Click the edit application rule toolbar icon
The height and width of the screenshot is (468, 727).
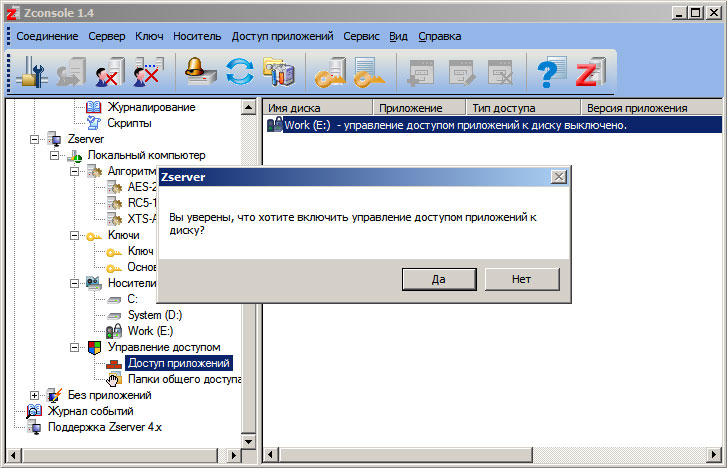pyautogui.click(x=461, y=73)
